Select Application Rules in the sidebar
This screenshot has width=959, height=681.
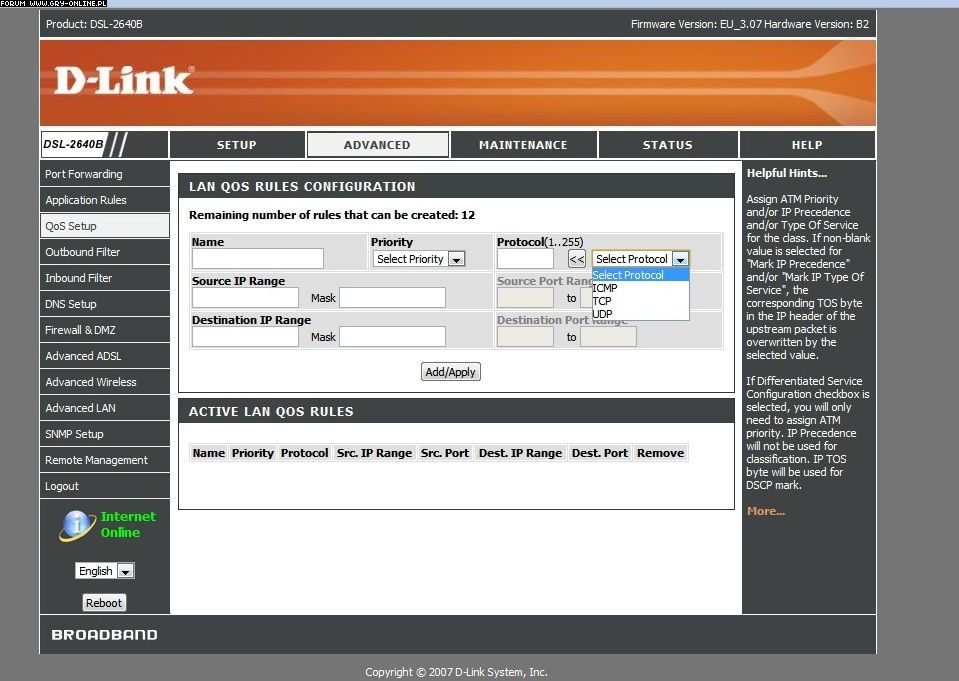(105, 200)
